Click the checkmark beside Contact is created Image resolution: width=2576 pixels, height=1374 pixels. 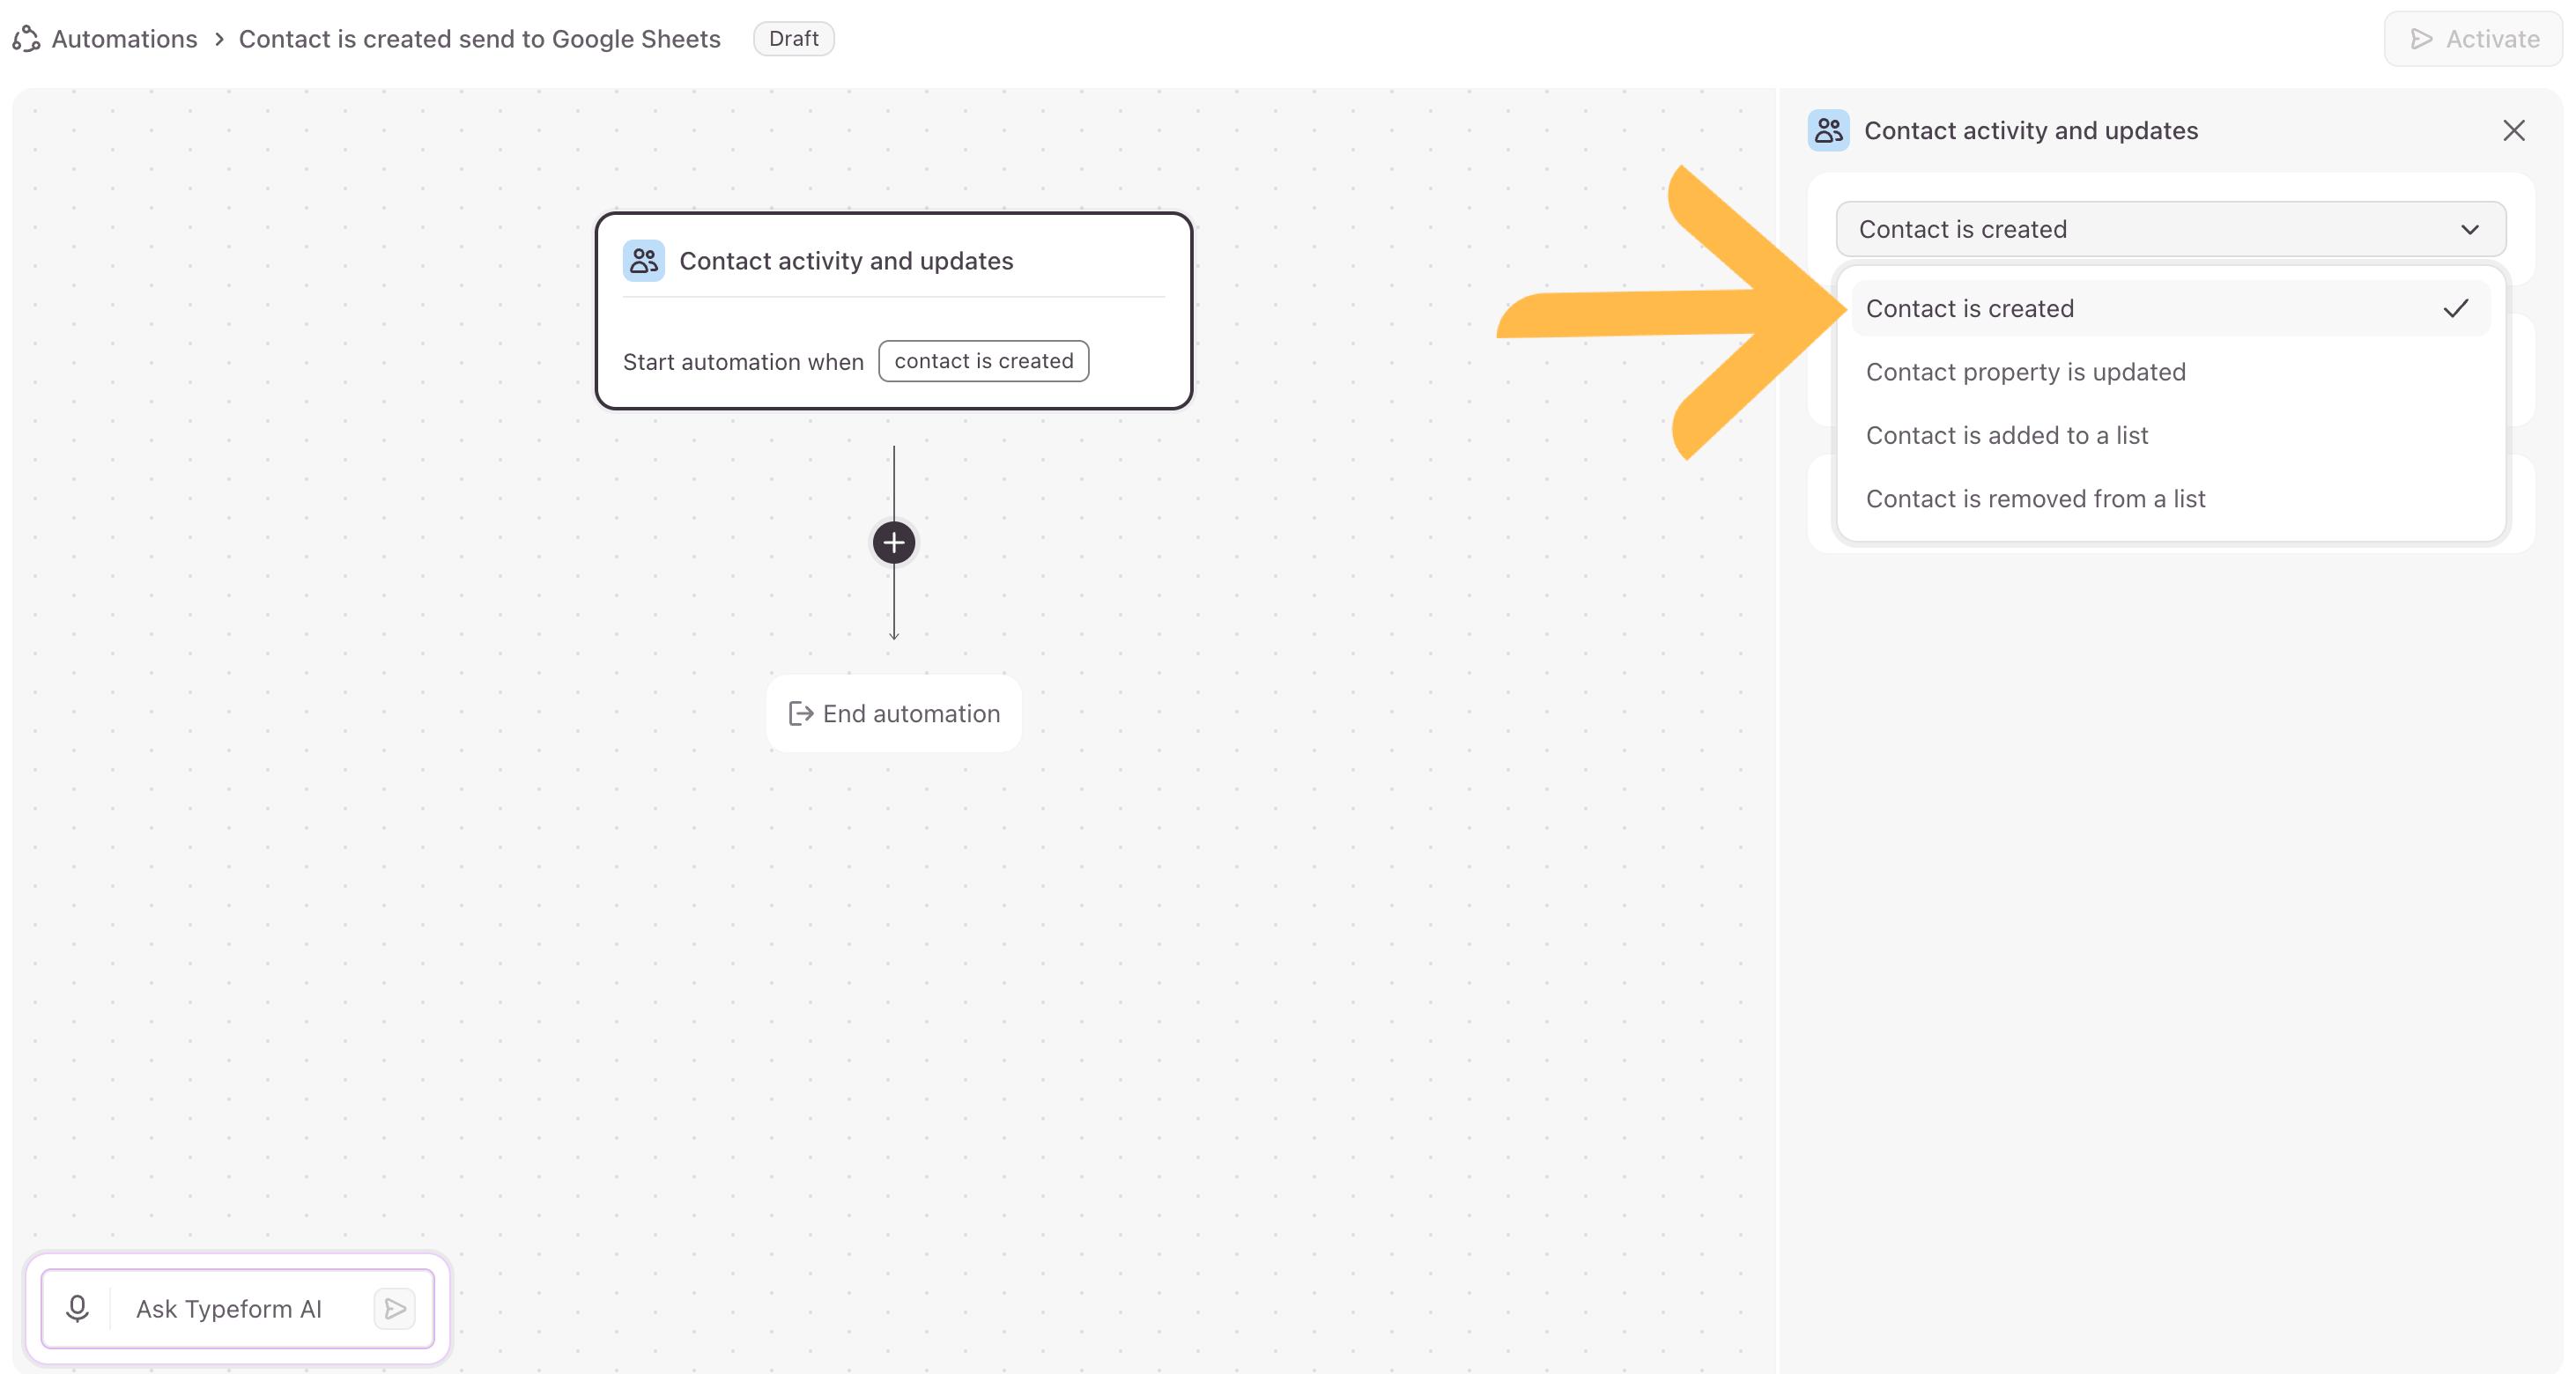coord(2455,308)
